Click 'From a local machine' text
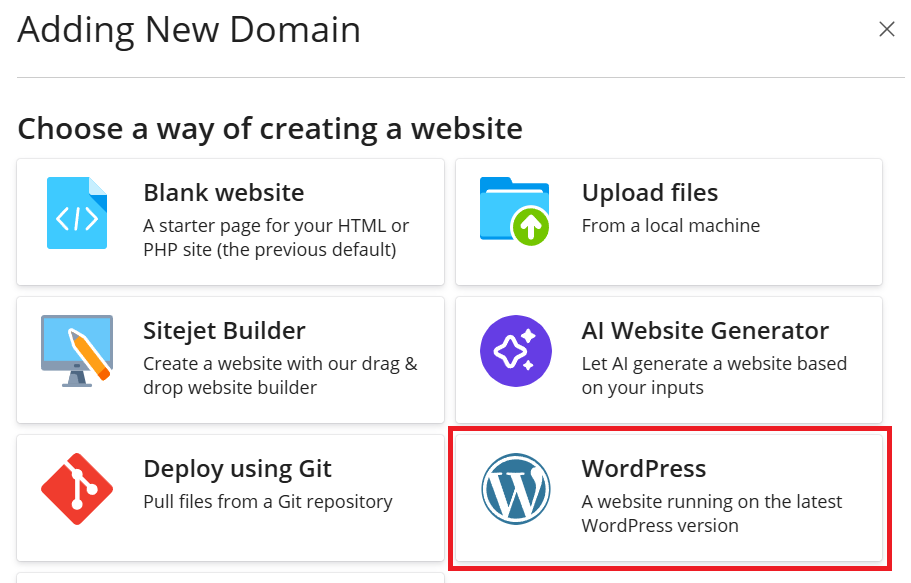Image resolution: width=911 pixels, height=583 pixels. [x=671, y=226]
